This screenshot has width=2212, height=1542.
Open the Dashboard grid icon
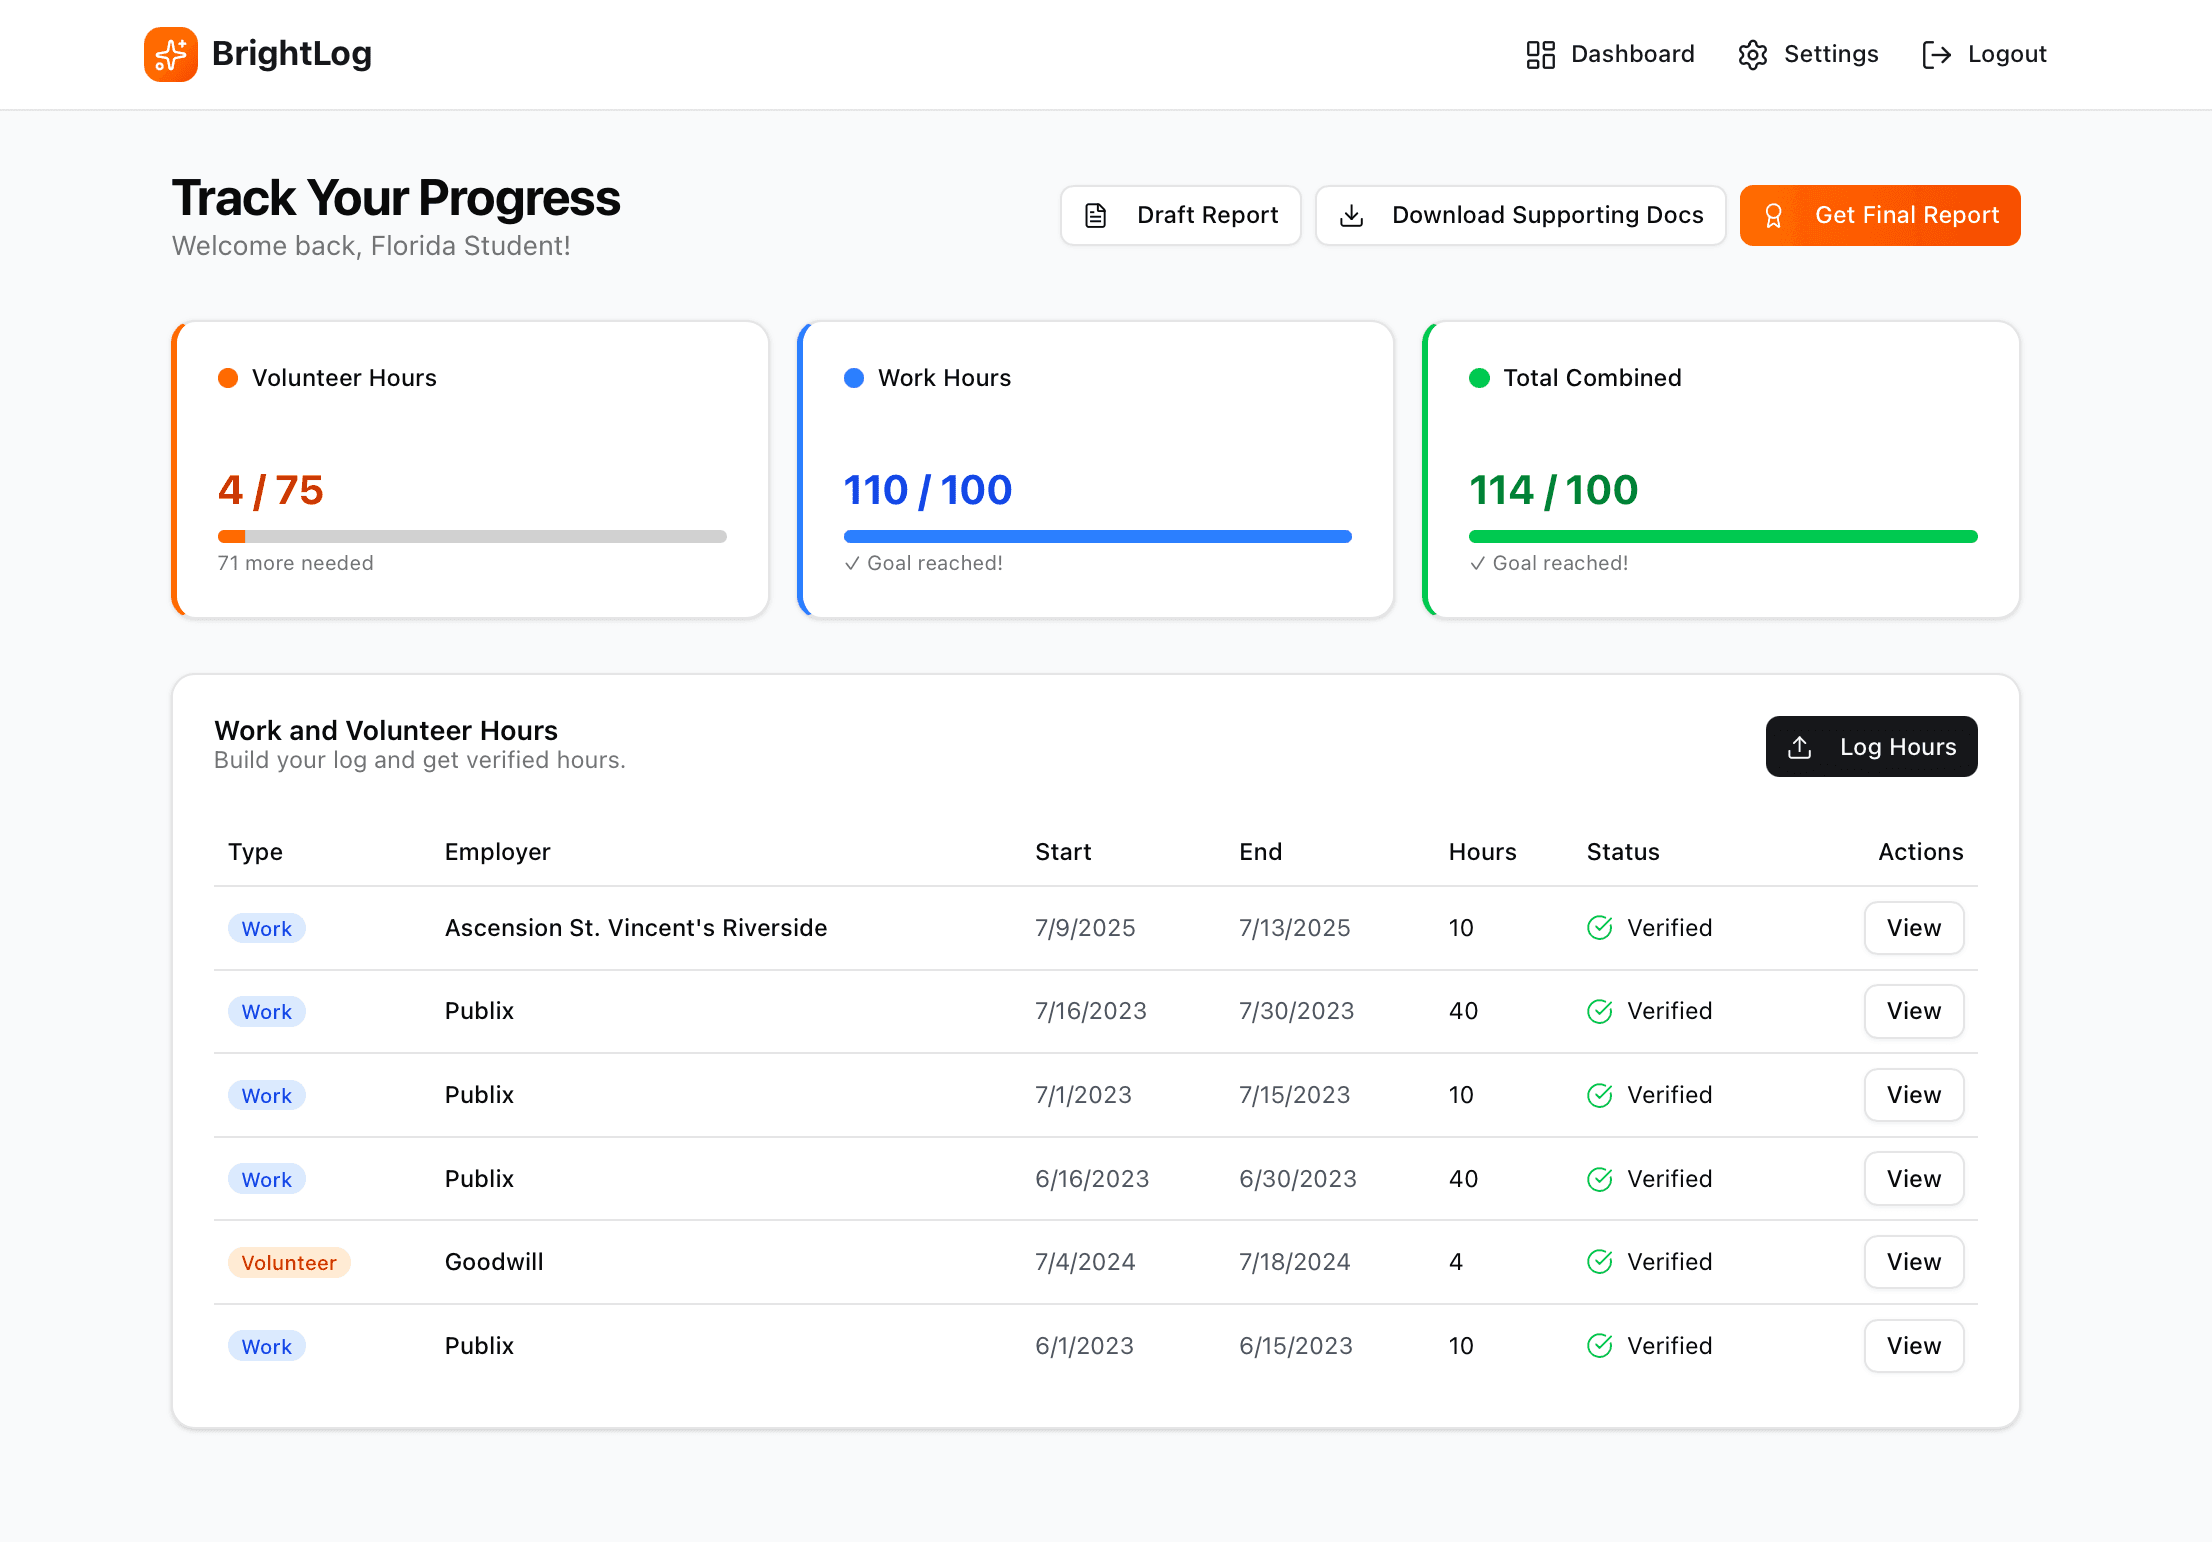(1540, 54)
